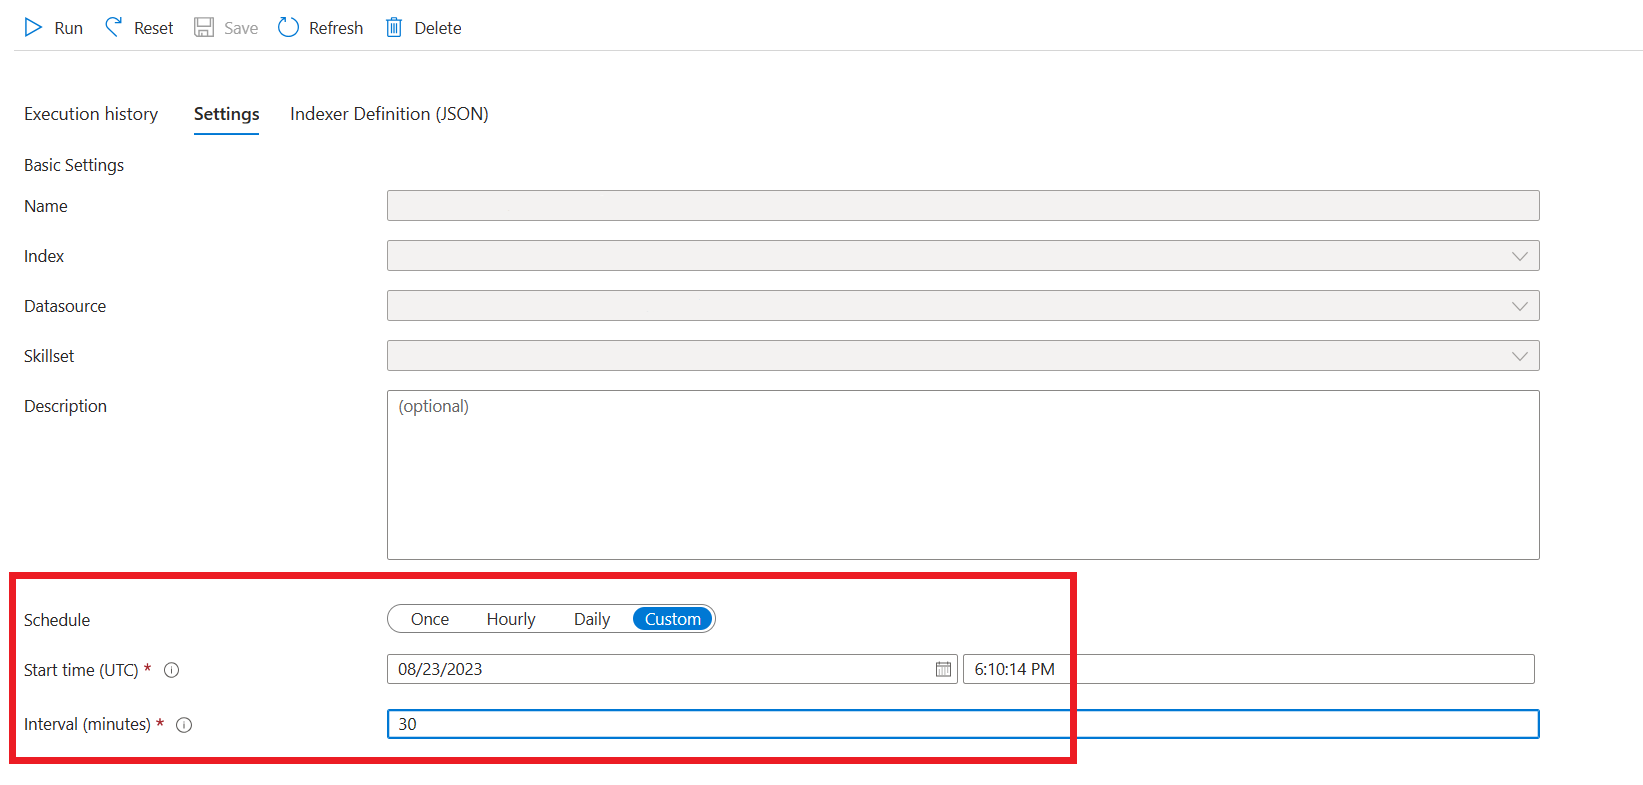Viewport: 1643px width, 785px height.
Task: Click the Start time (UTC) label
Action: point(81,670)
